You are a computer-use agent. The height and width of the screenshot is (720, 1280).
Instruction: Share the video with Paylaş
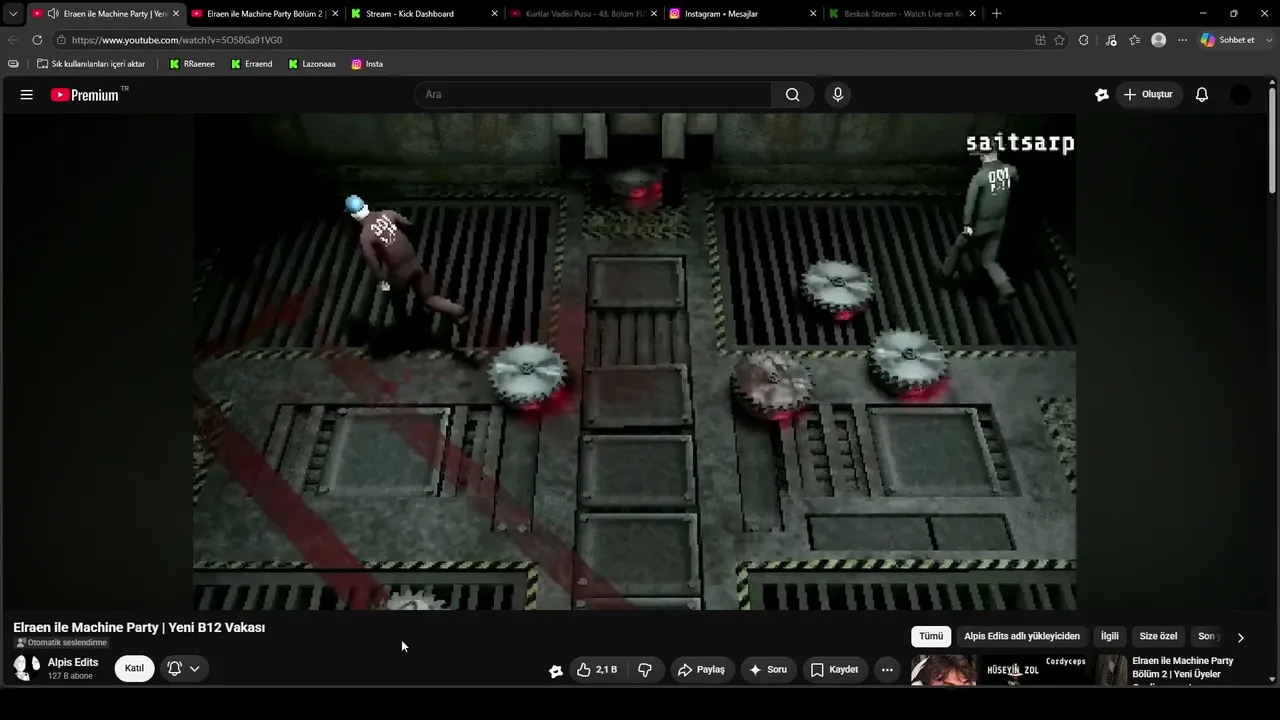pyautogui.click(x=701, y=670)
